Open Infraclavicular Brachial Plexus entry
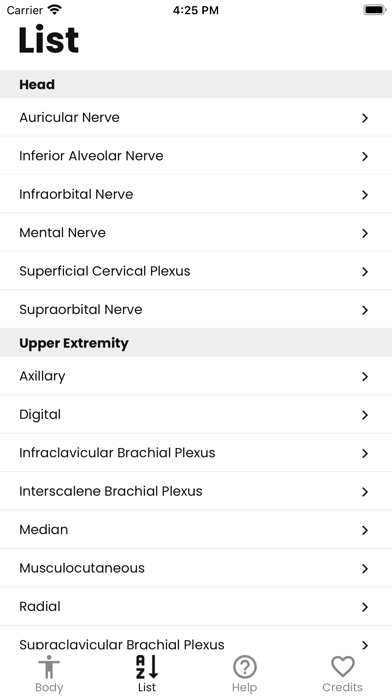 pos(196,453)
